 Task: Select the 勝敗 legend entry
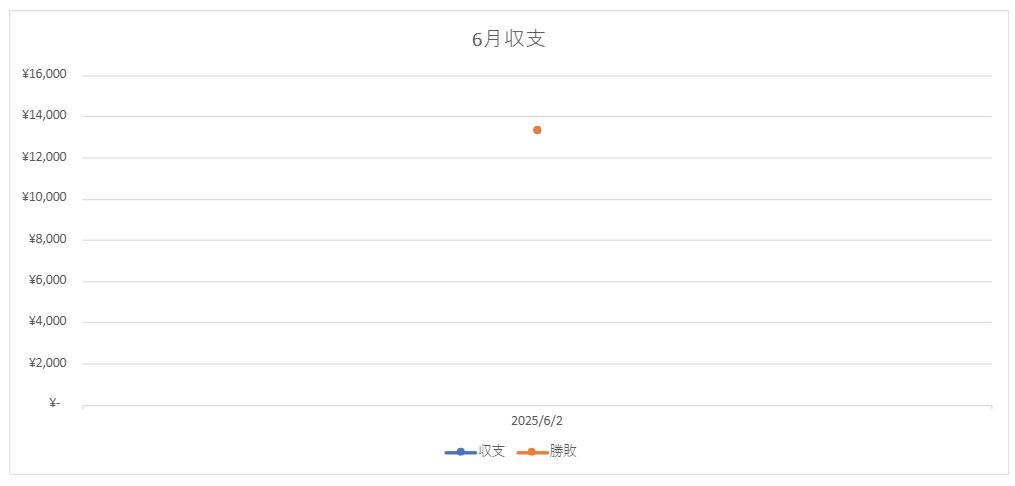pyautogui.click(x=547, y=451)
